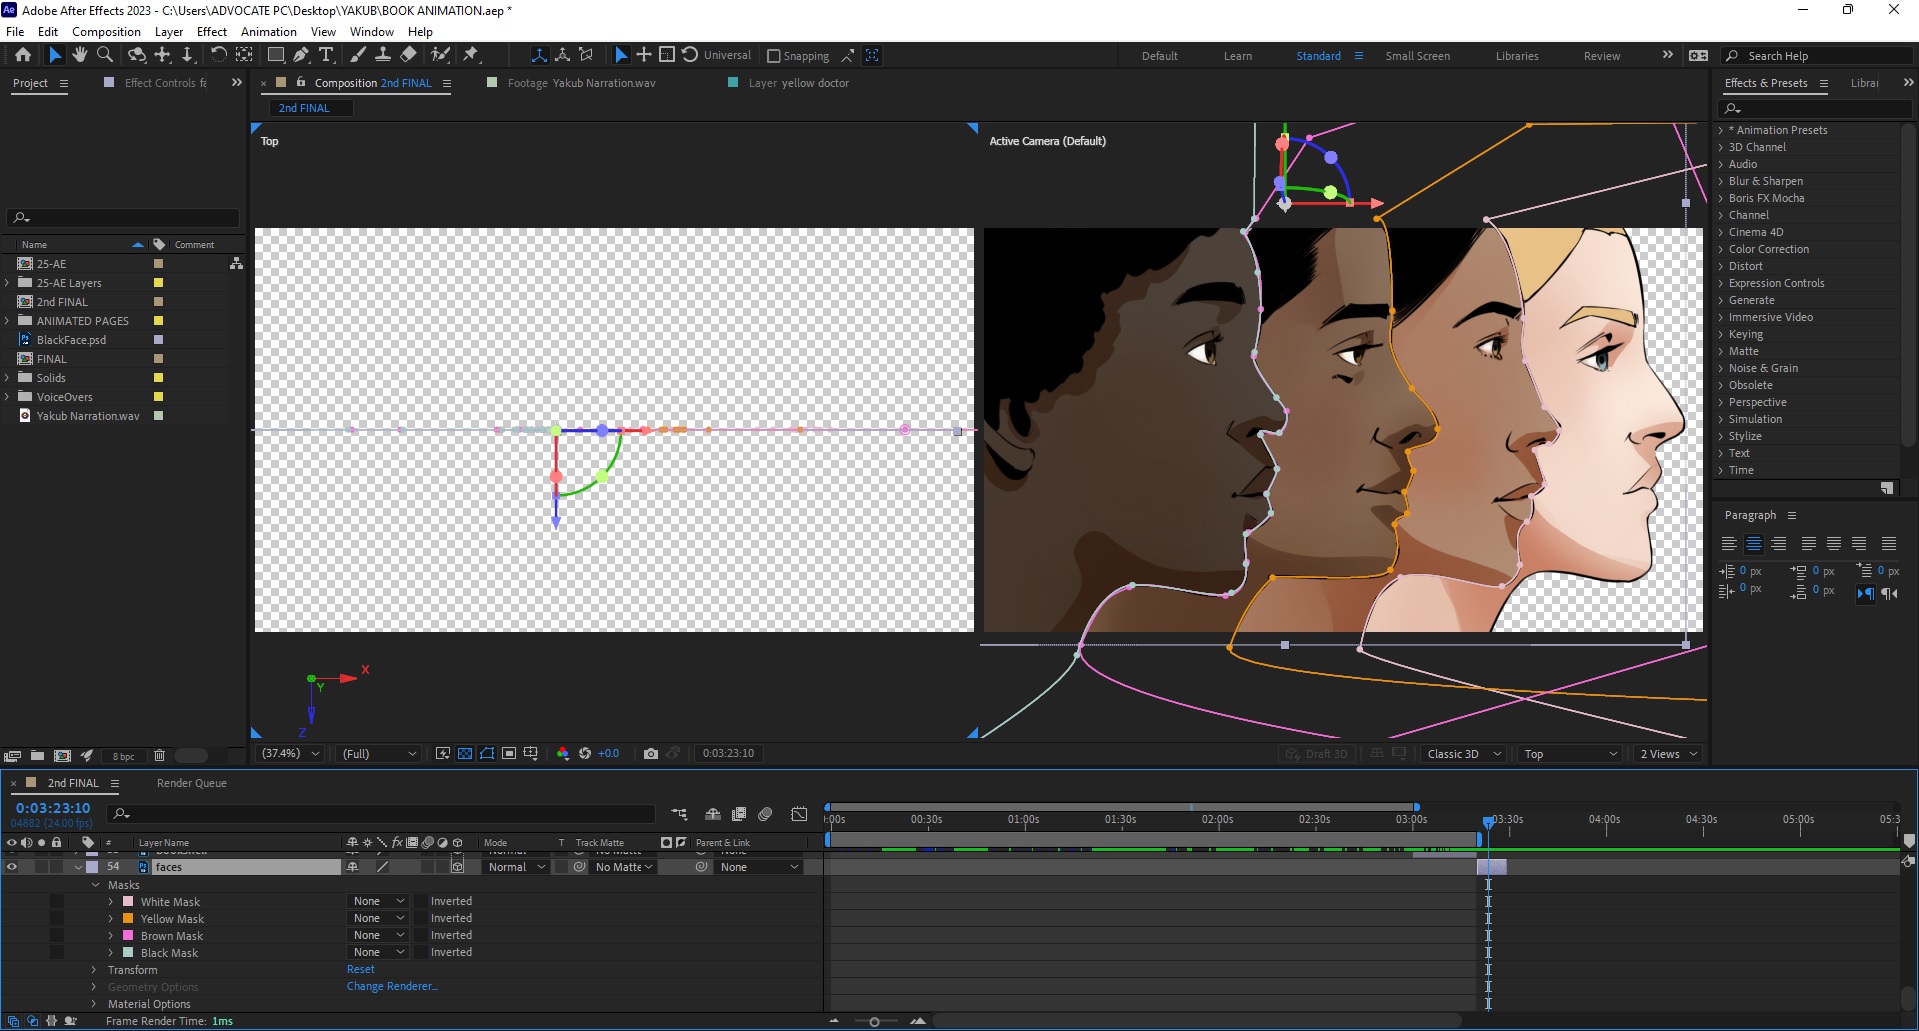Expand the Transform group of faces layer
This screenshot has width=1919, height=1031.
point(94,970)
